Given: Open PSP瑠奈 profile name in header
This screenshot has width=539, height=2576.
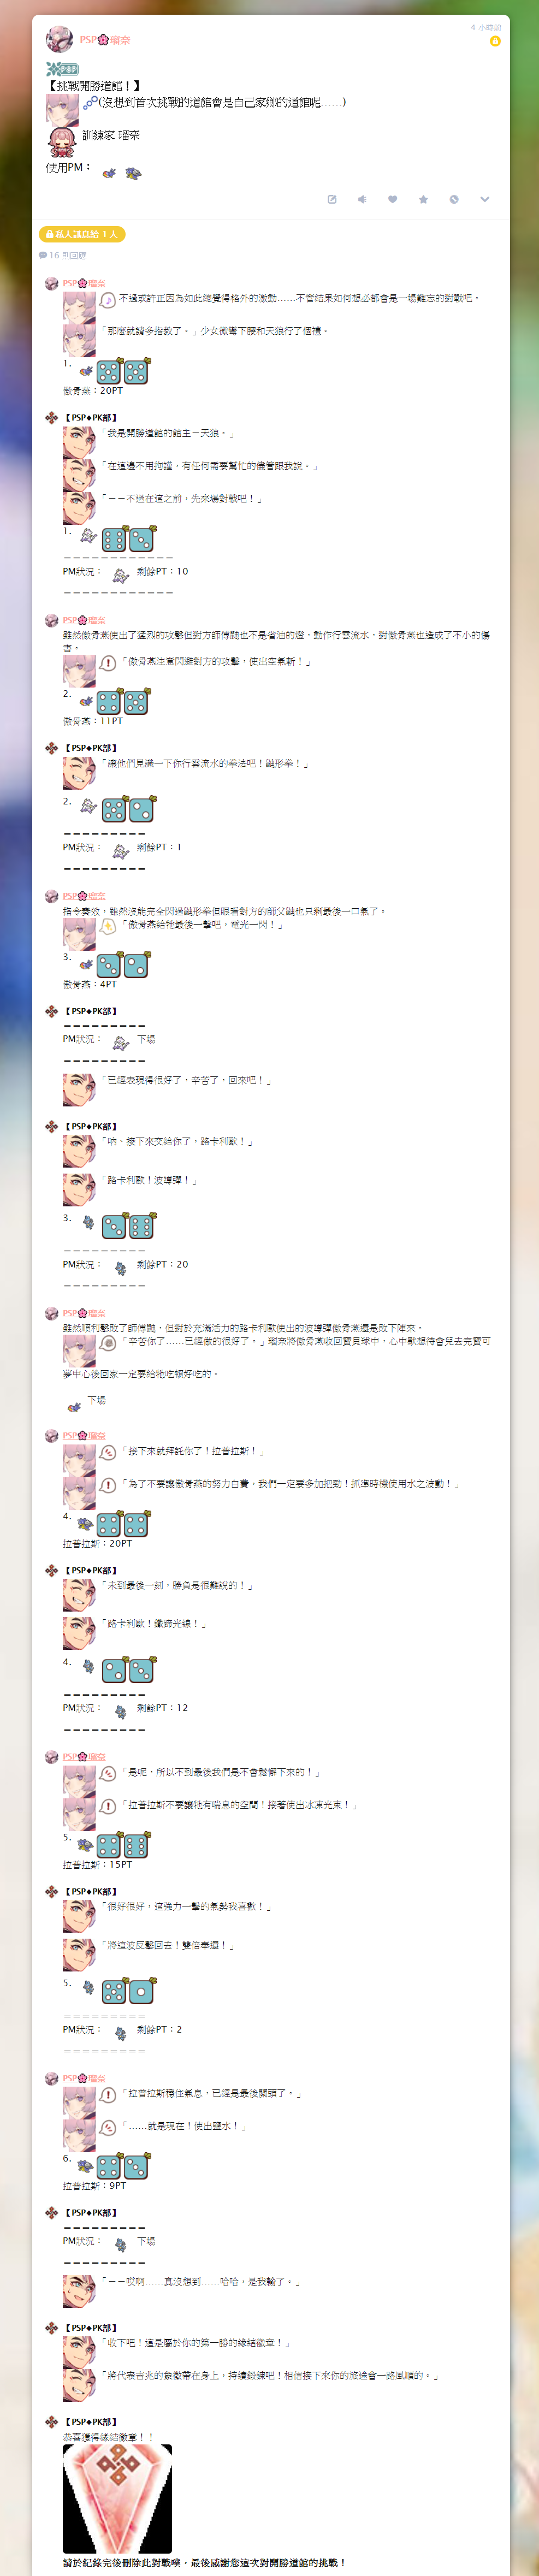Looking at the screenshot, I should [x=105, y=40].
